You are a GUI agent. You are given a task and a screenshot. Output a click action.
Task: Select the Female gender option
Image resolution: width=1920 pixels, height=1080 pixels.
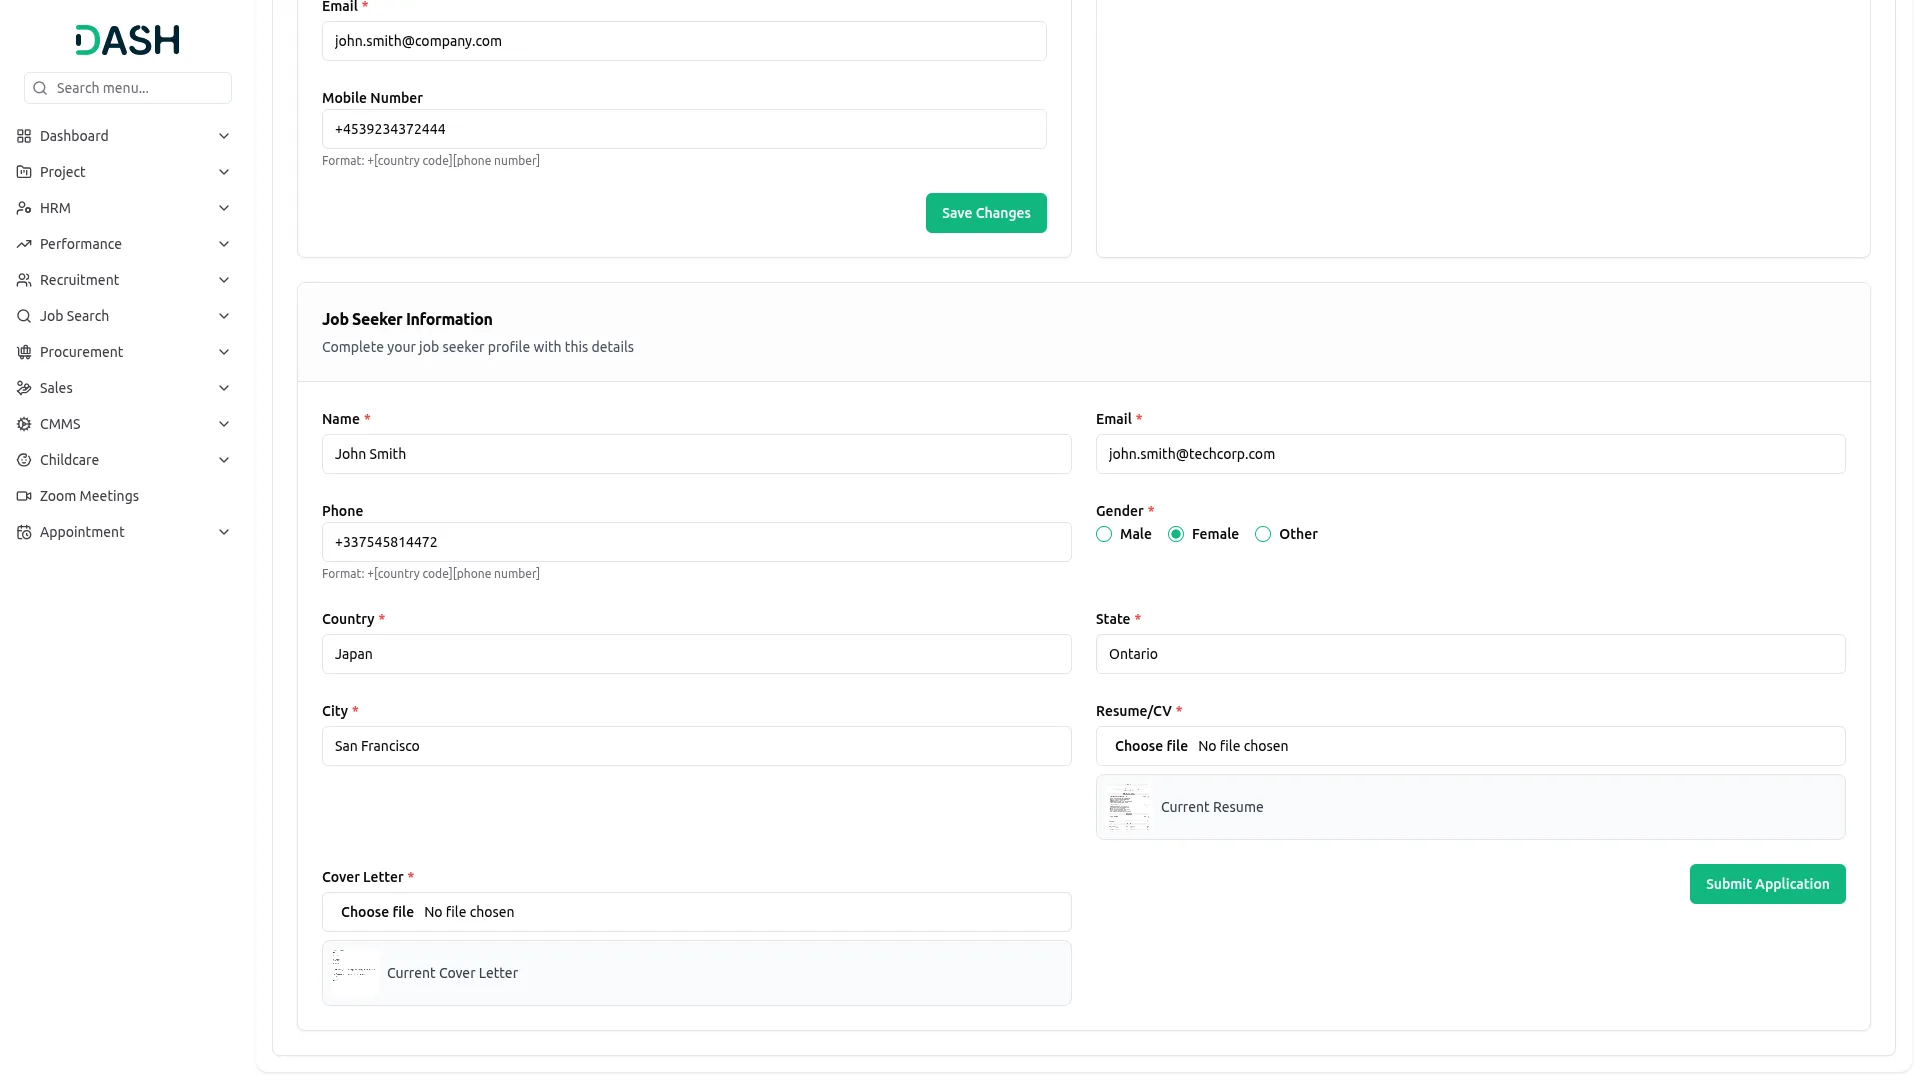1176,534
